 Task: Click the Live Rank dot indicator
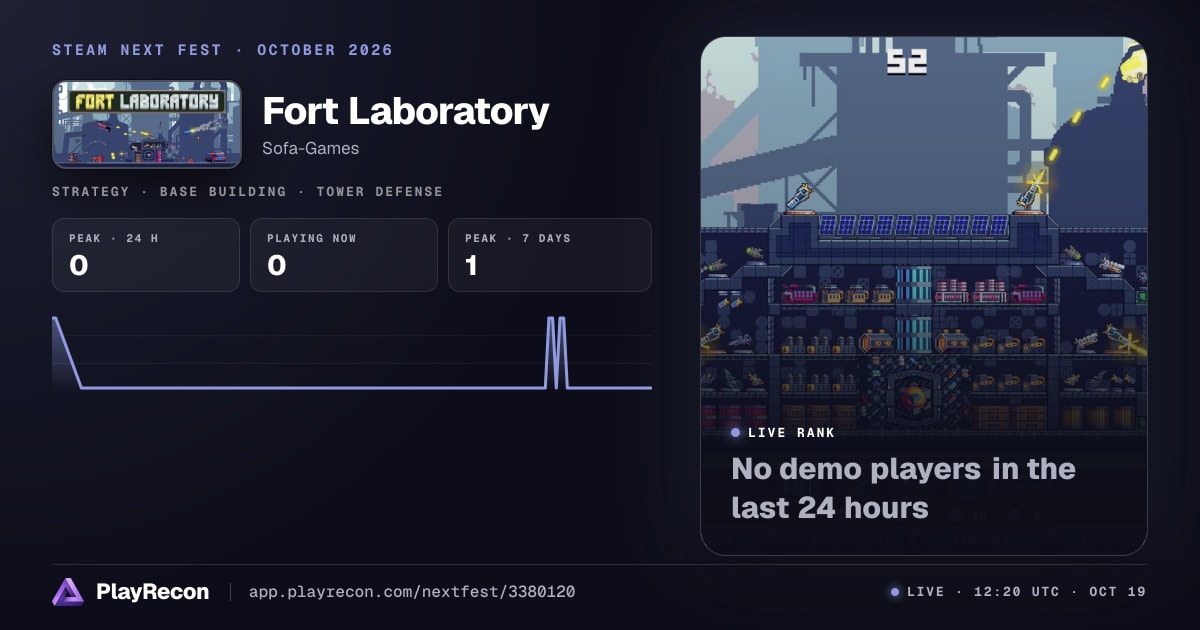[x=736, y=433]
